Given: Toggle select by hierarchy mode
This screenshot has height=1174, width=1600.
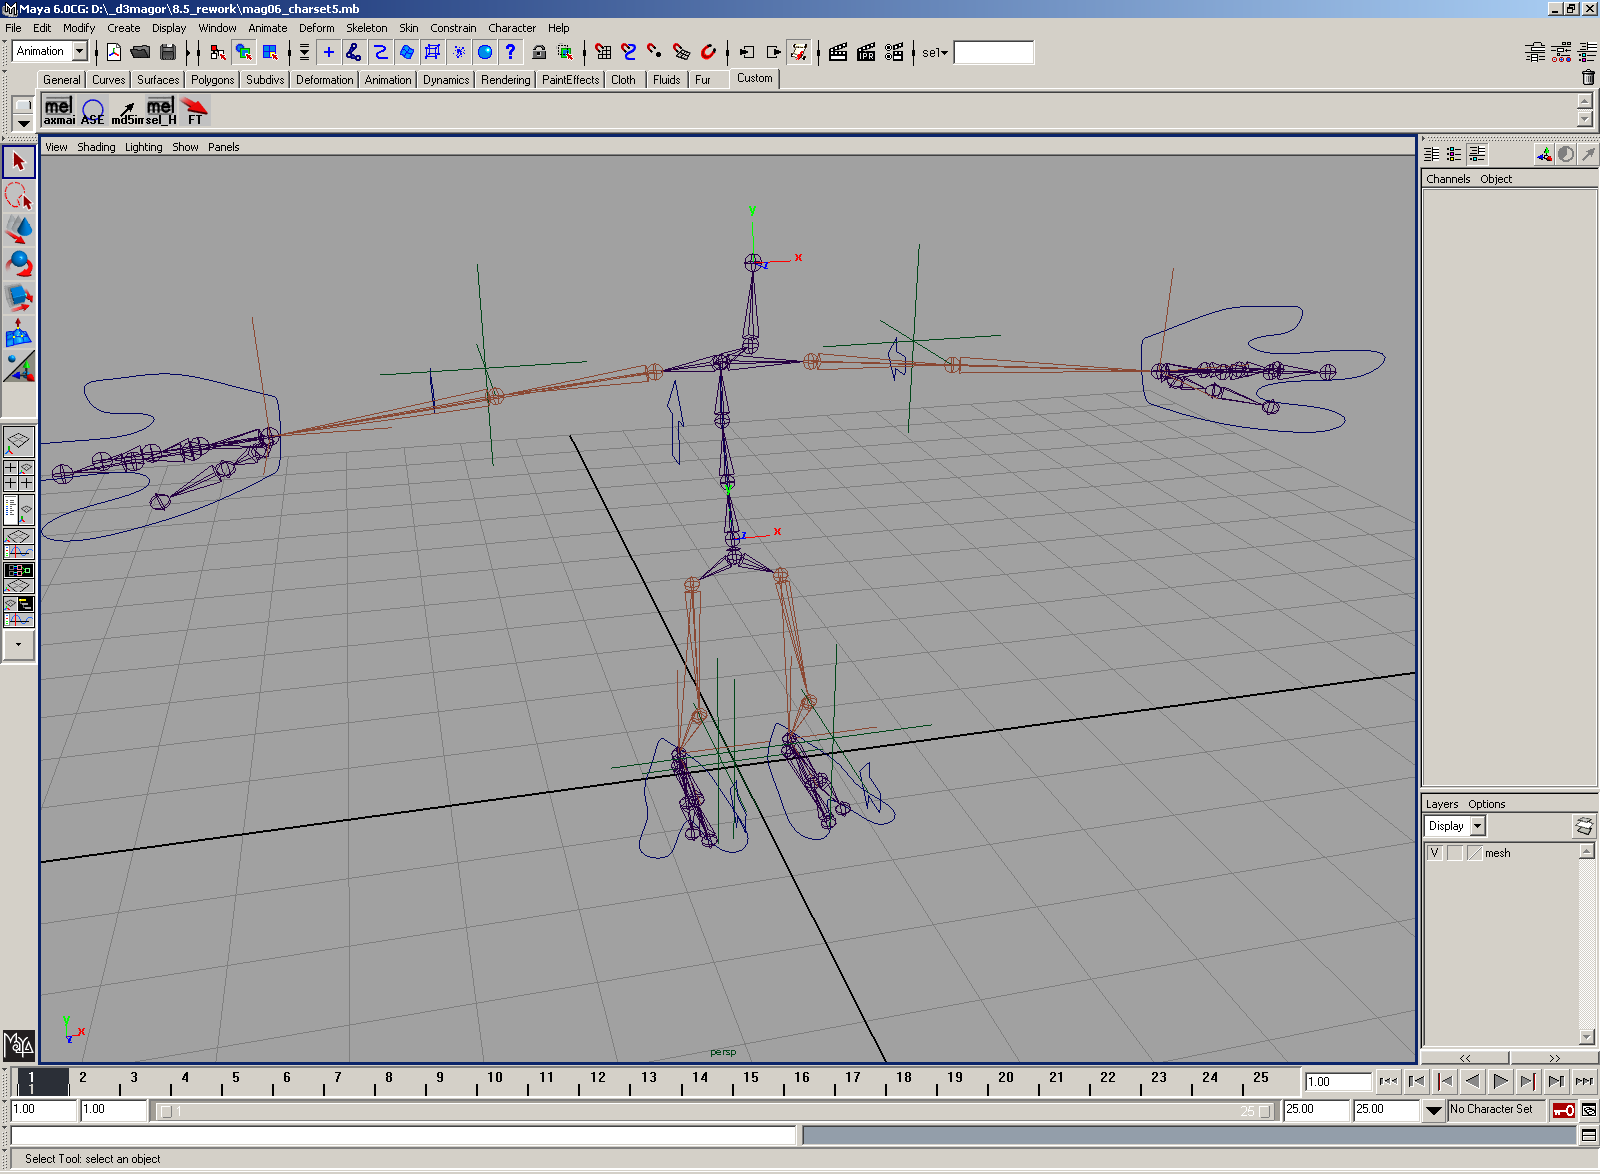Looking at the screenshot, I should 218,52.
